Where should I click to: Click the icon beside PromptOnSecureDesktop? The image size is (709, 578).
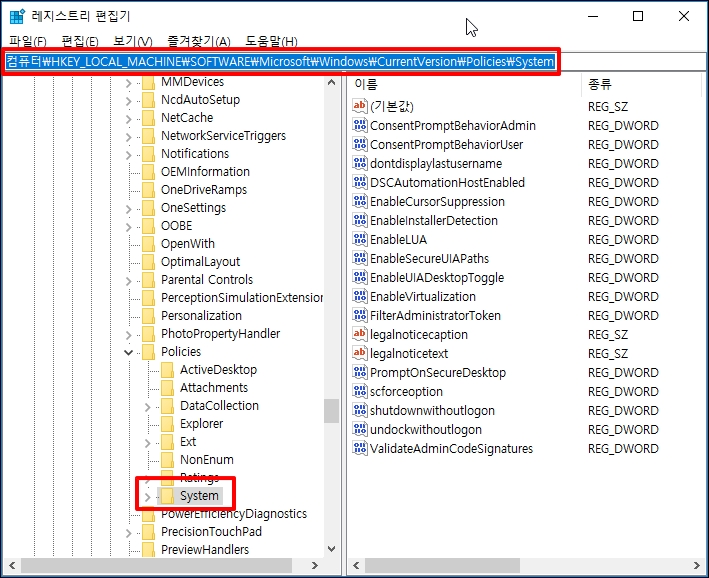(360, 372)
